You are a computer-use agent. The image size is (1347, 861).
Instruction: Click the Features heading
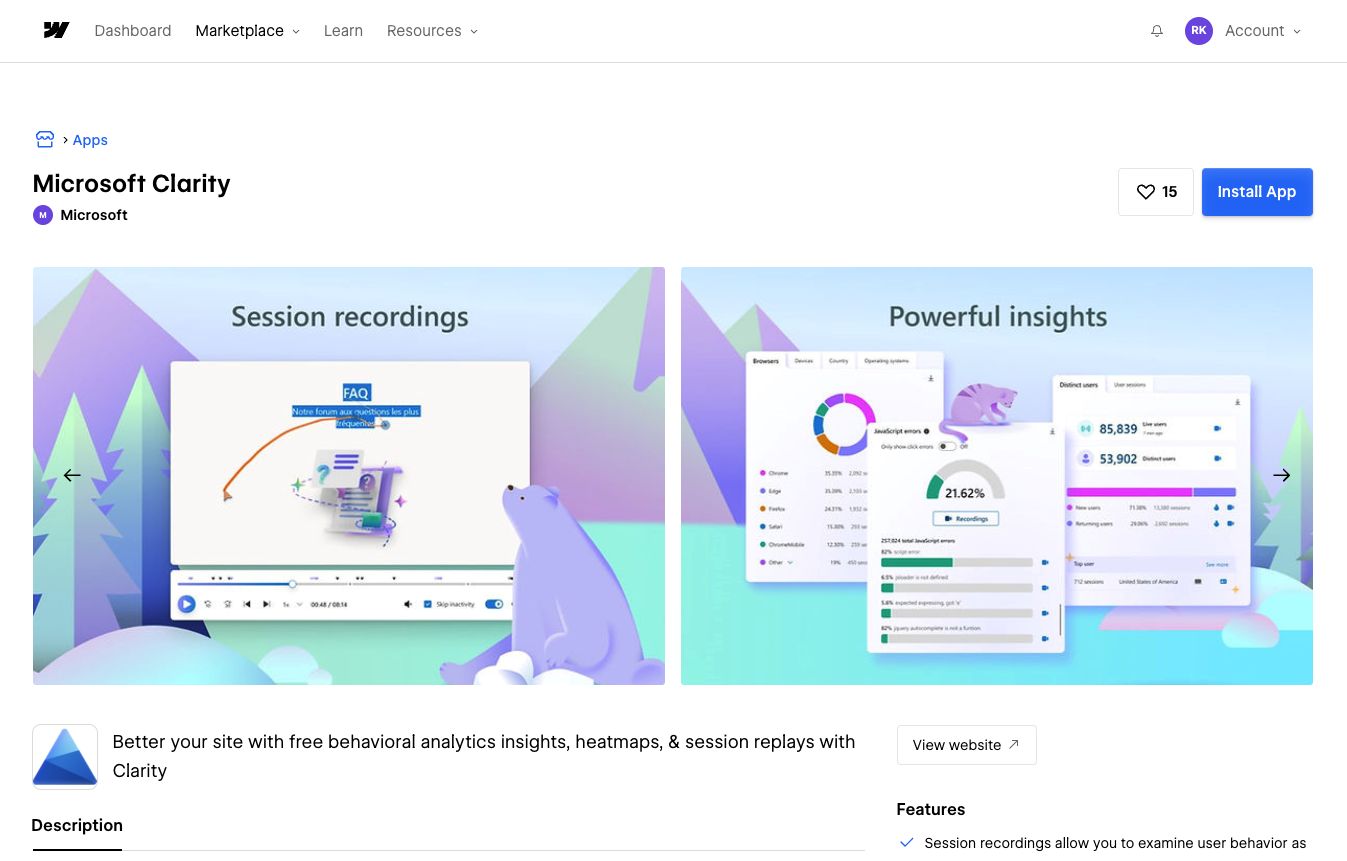(x=931, y=810)
